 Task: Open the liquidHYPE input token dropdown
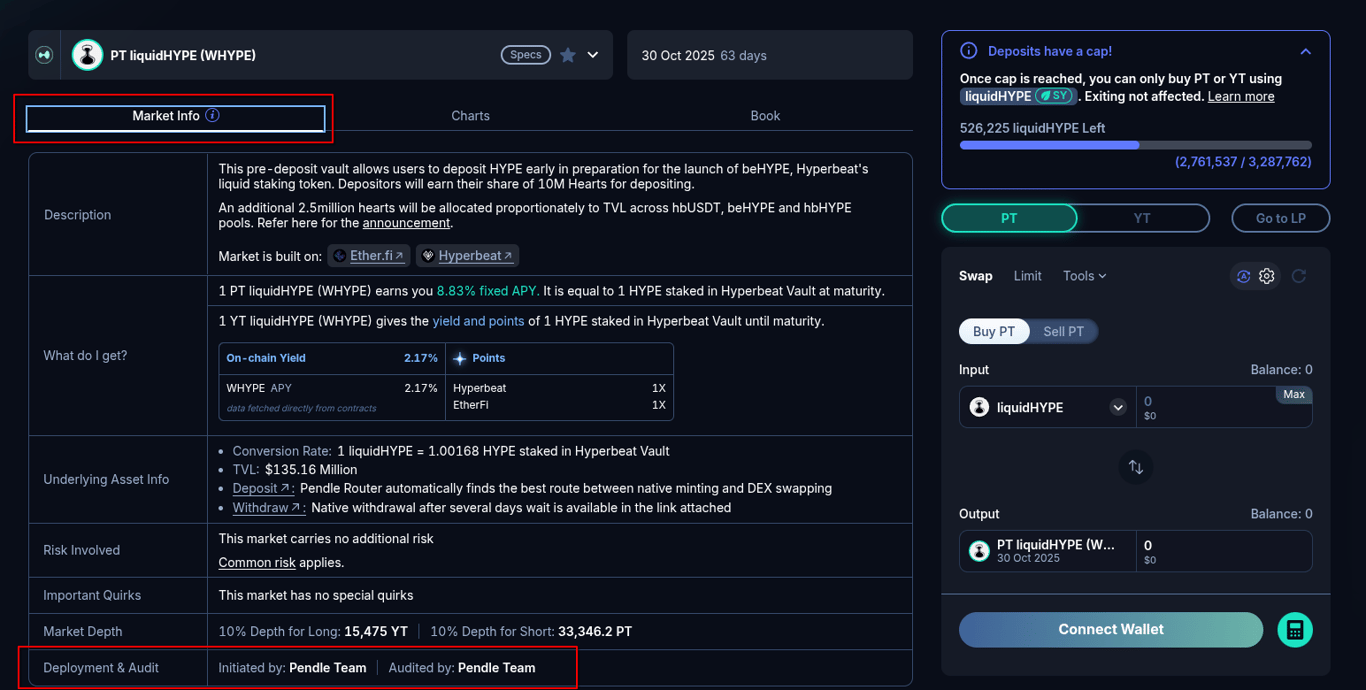(x=1048, y=407)
